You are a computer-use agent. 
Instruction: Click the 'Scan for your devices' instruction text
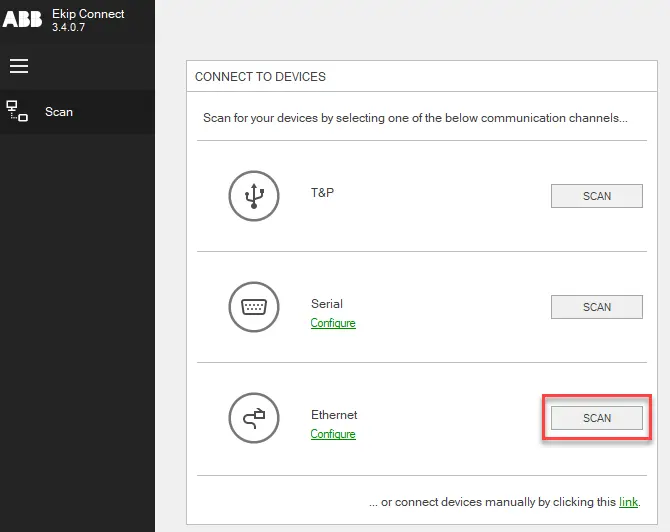pos(415,118)
